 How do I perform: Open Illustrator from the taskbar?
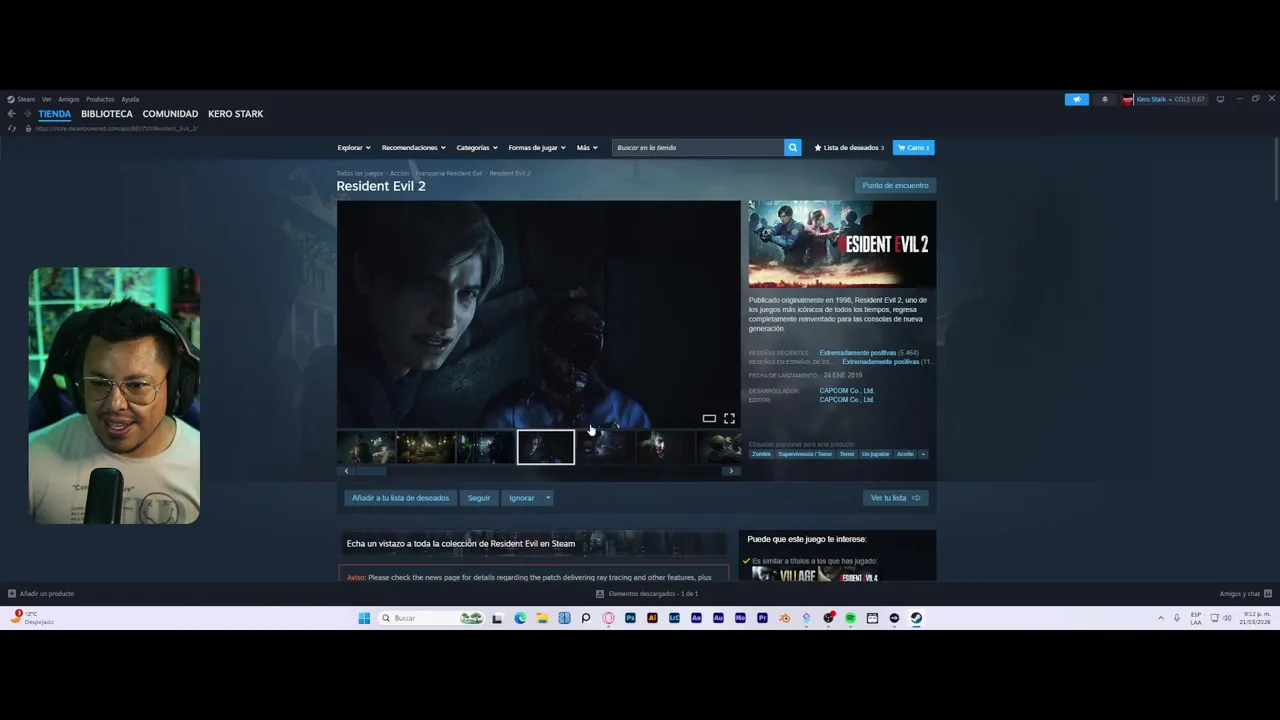click(652, 618)
